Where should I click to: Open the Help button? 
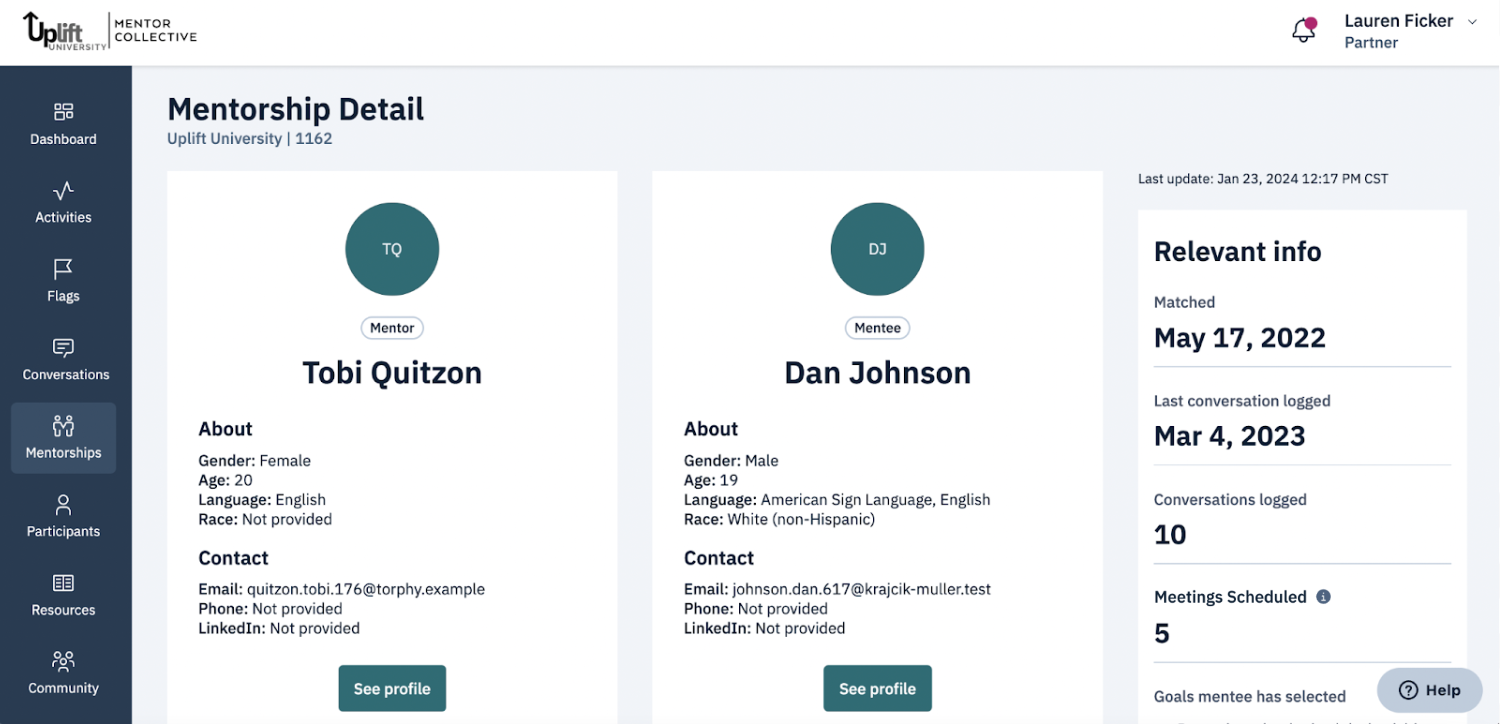coord(1429,690)
